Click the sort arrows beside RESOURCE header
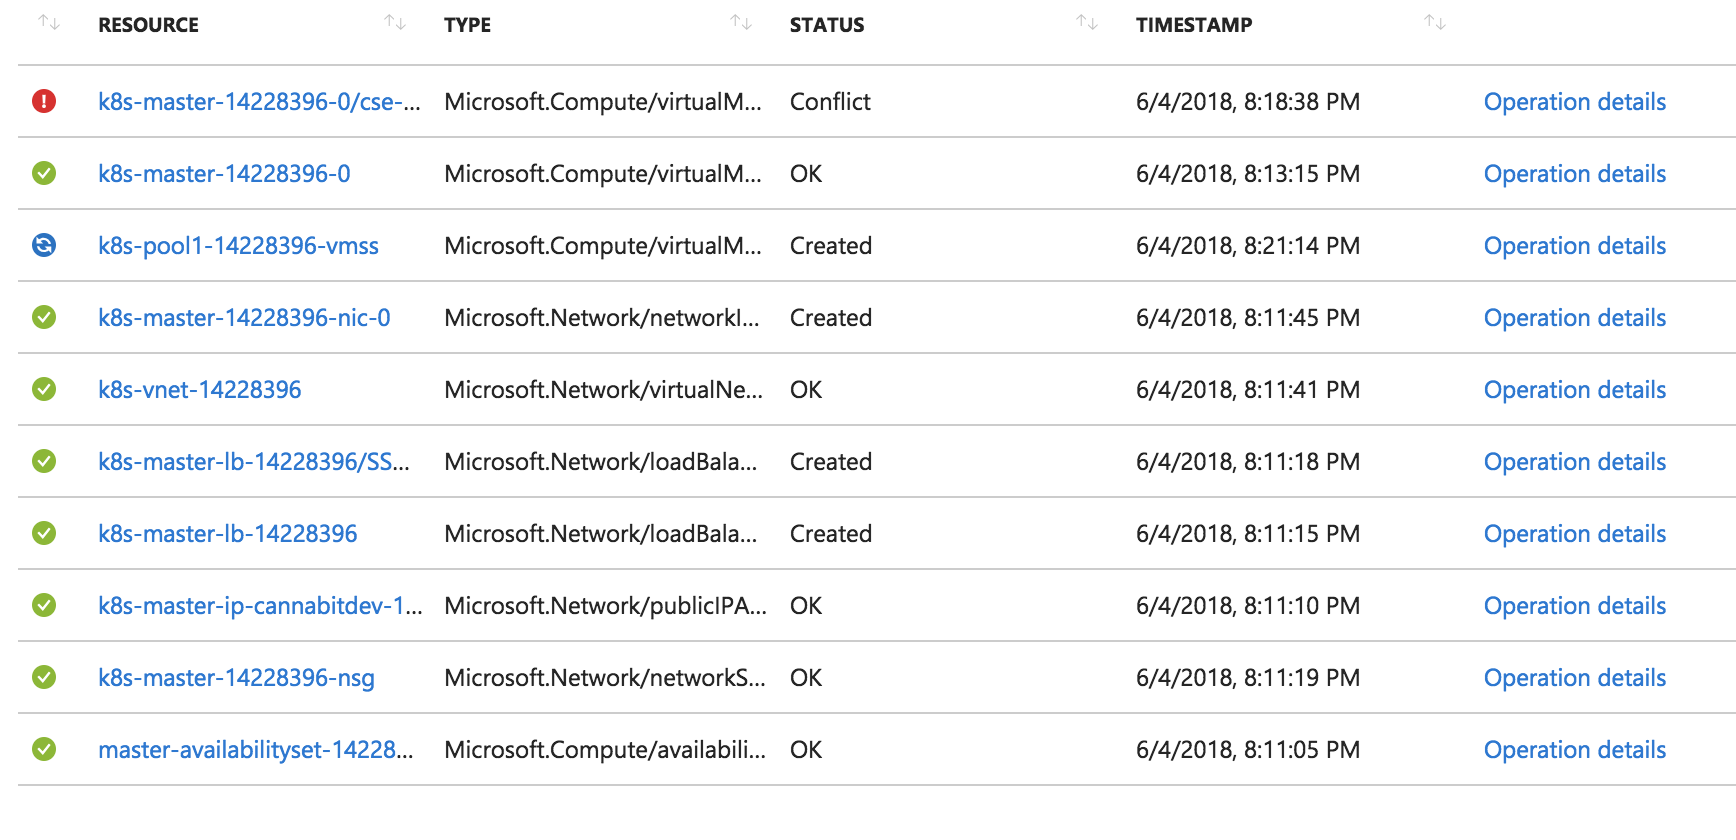This screenshot has width=1736, height=840. click(394, 22)
